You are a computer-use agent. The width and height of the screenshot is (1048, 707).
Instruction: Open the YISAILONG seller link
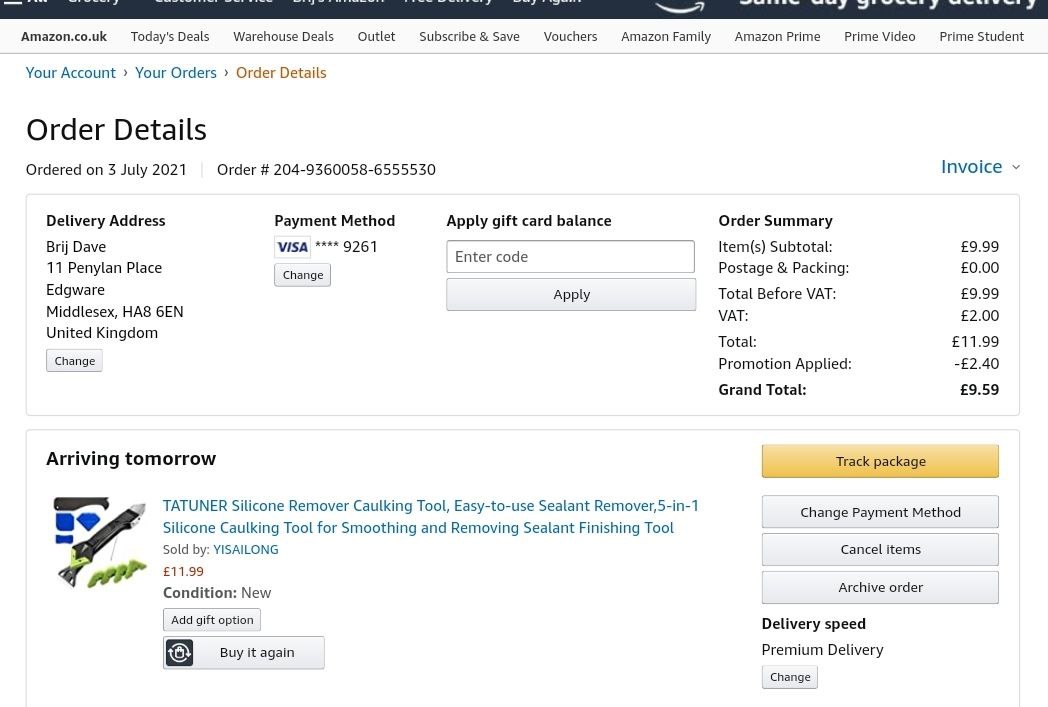click(x=245, y=549)
